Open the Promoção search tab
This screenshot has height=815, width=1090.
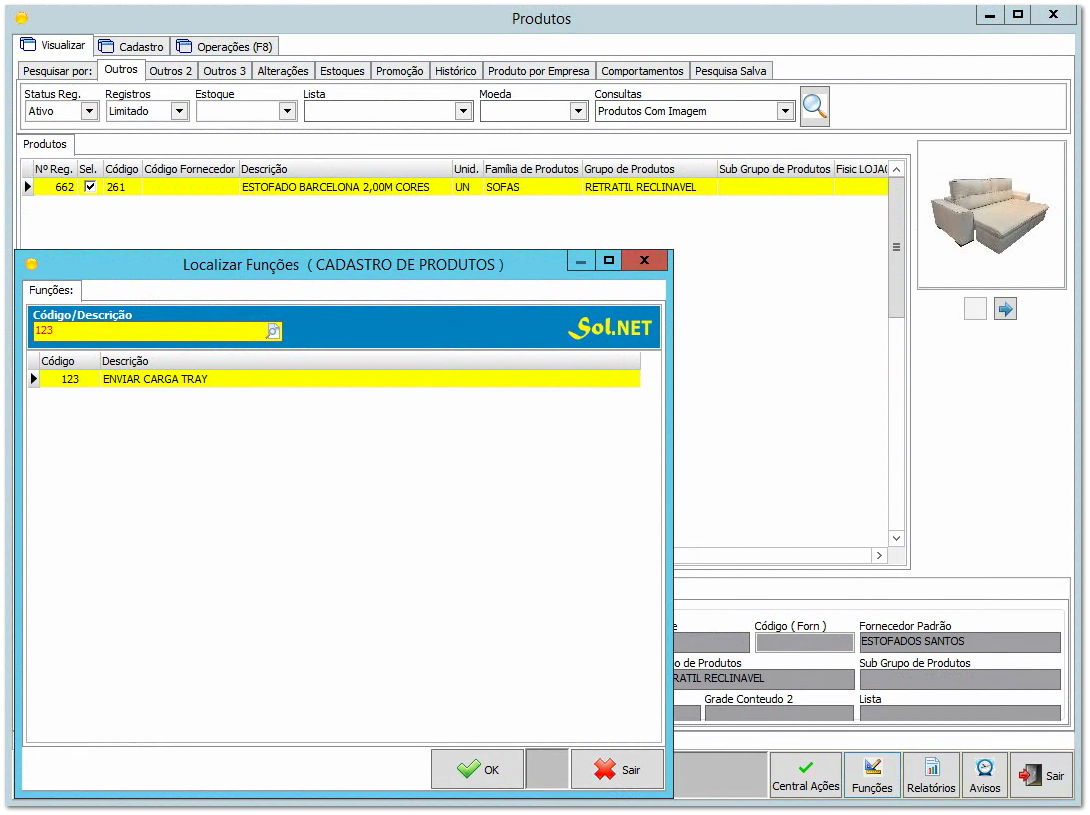pyautogui.click(x=398, y=71)
